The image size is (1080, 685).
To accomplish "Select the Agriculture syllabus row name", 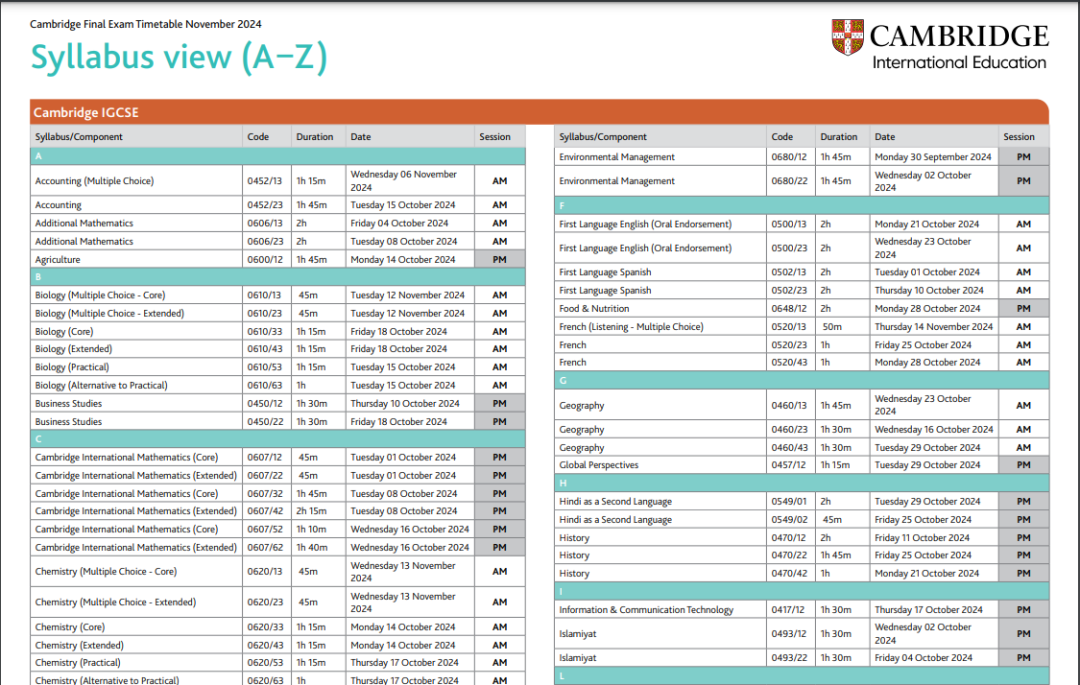I will 57,260.
